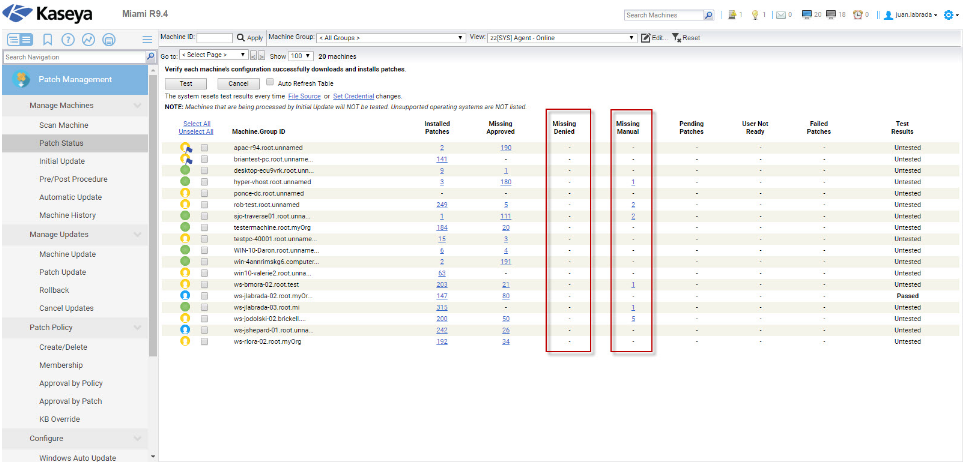
Task: Click the blue monitor icon showing 20
Action: tap(807, 15)
